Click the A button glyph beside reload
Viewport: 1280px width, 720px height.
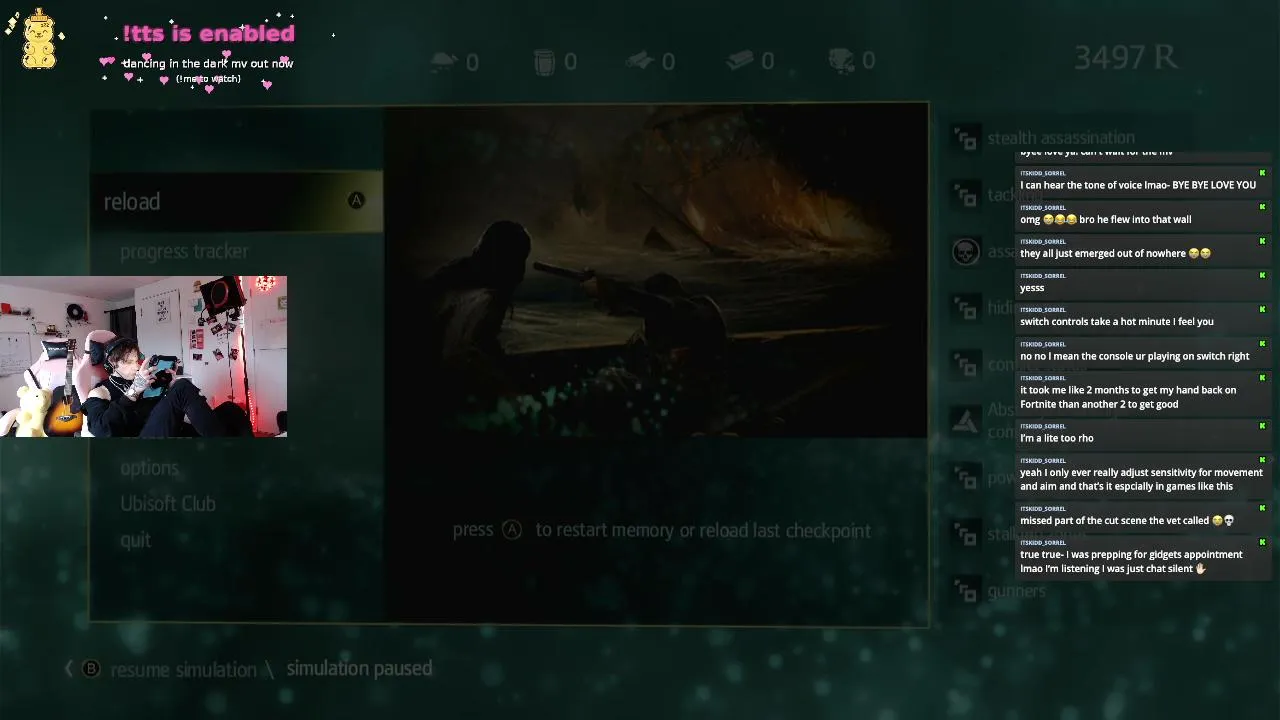tap(356, 201)
